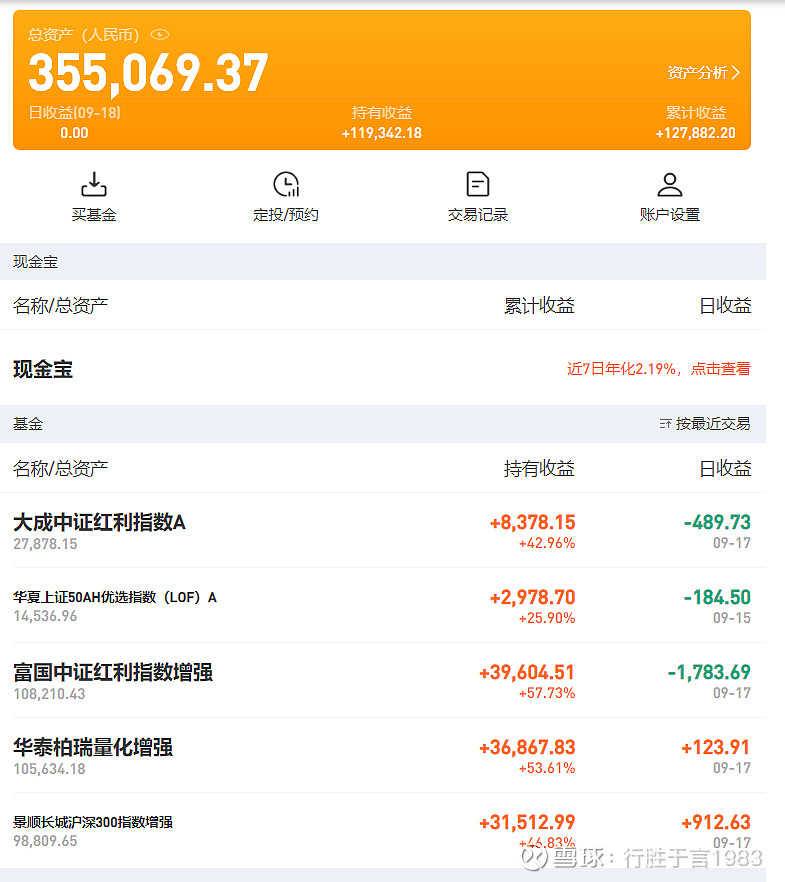Click fund asset amount 27,878.15

(x=45, y=544)
